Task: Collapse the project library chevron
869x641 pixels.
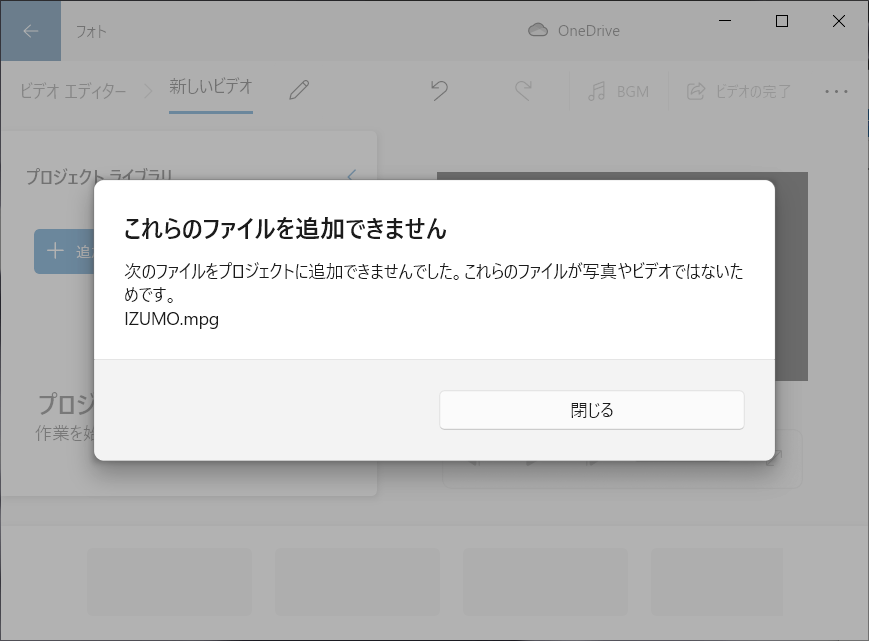Action: coord(351,175)
